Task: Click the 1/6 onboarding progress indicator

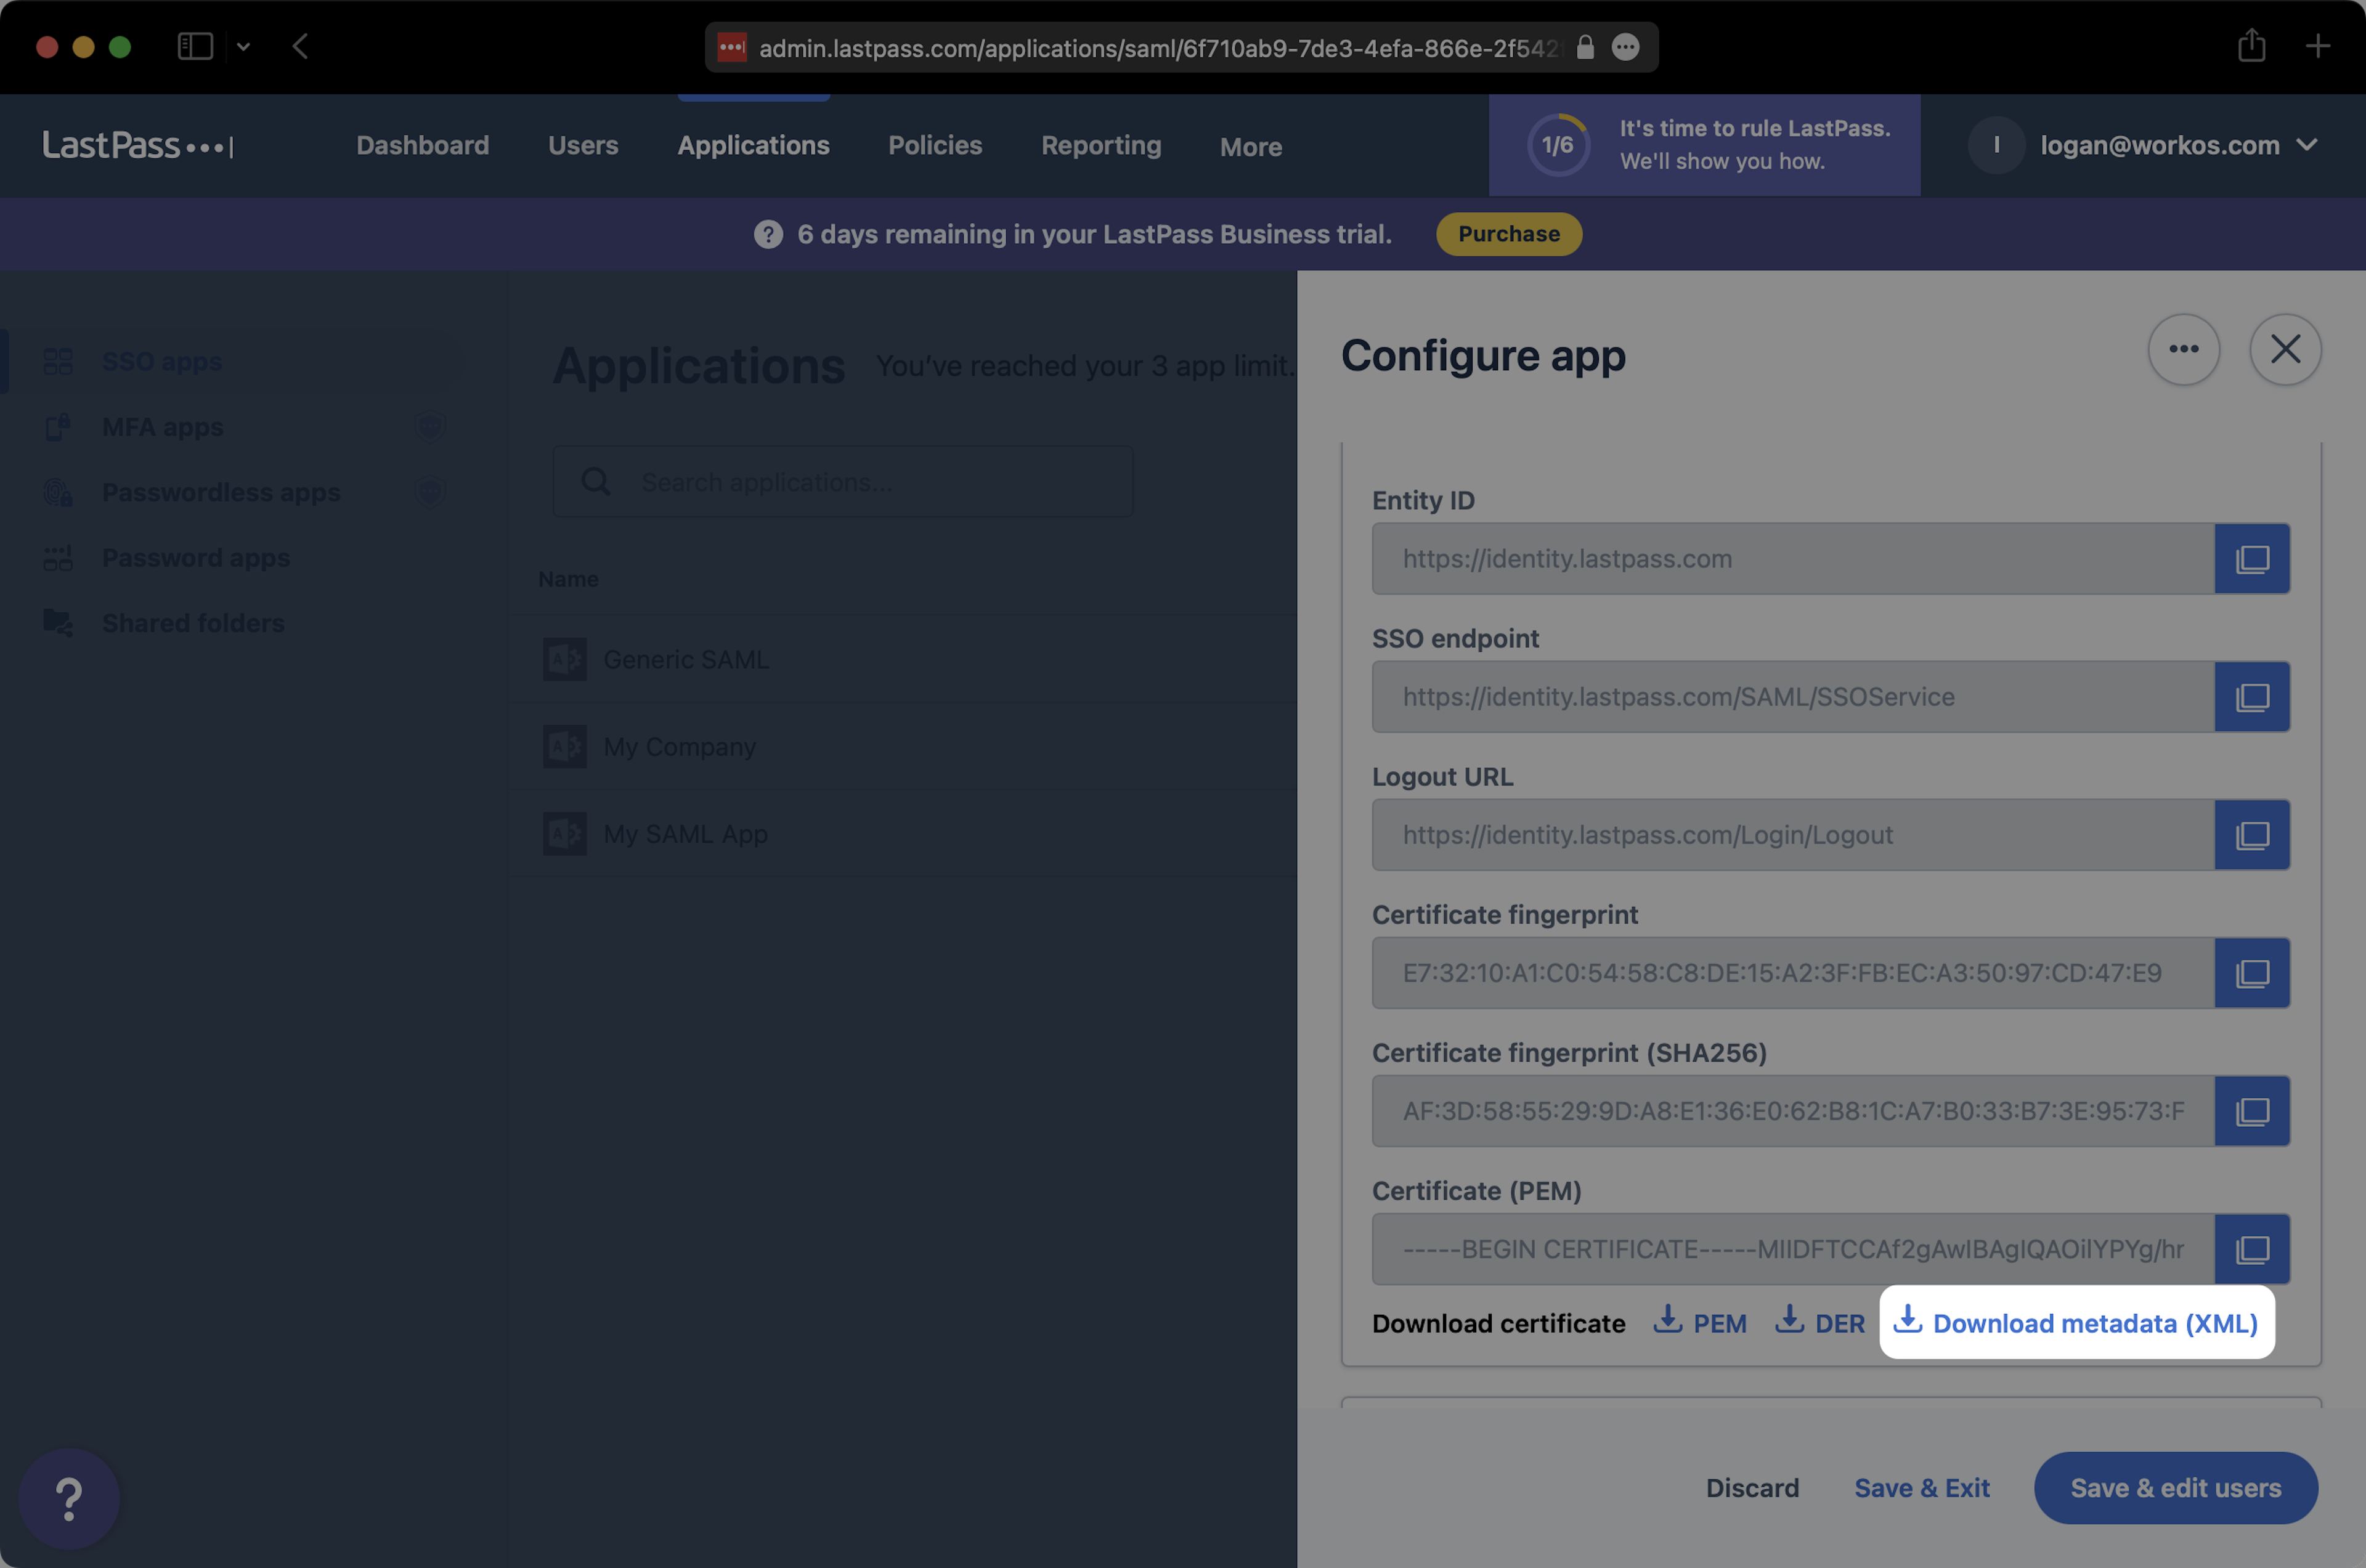Action: coord(1557,145)
